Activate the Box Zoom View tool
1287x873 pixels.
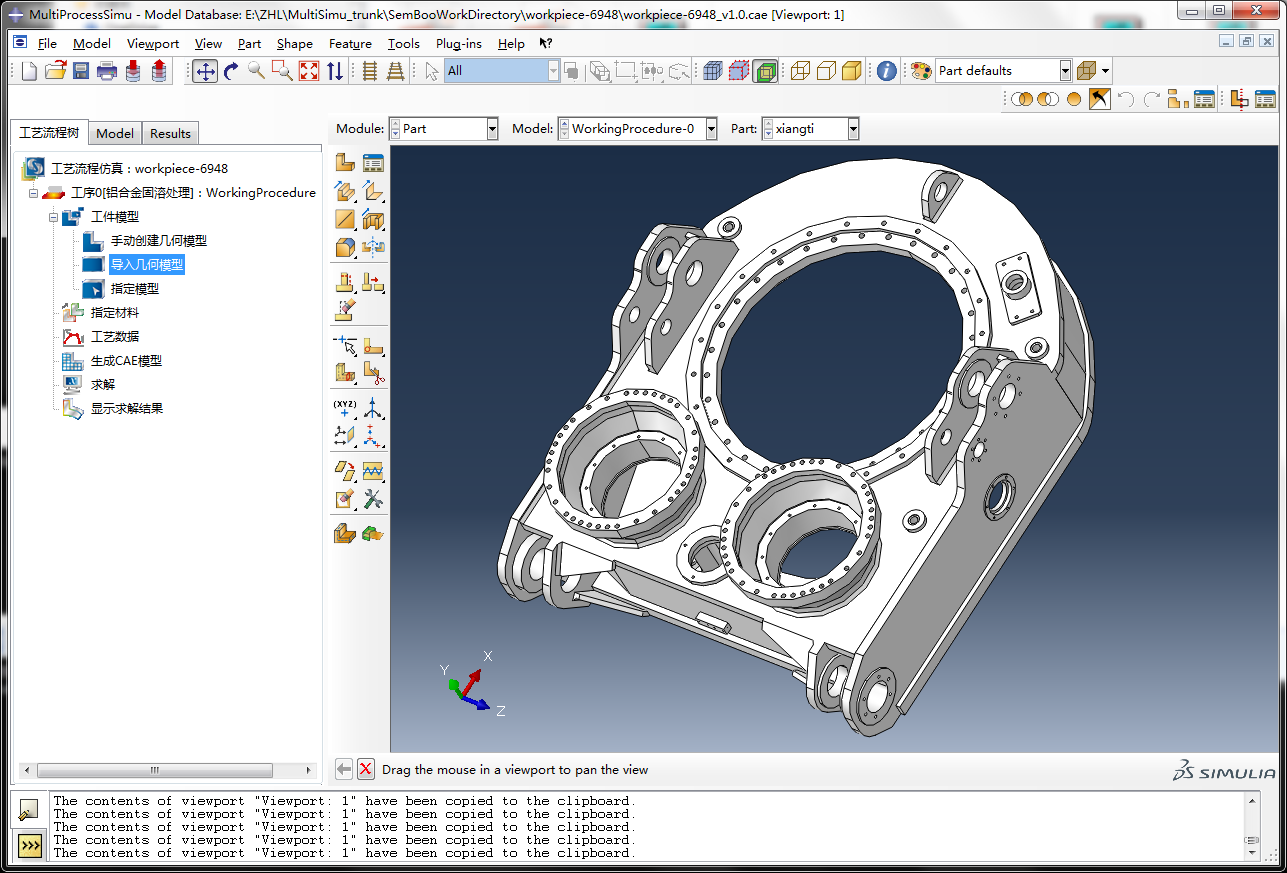[283, 71]
